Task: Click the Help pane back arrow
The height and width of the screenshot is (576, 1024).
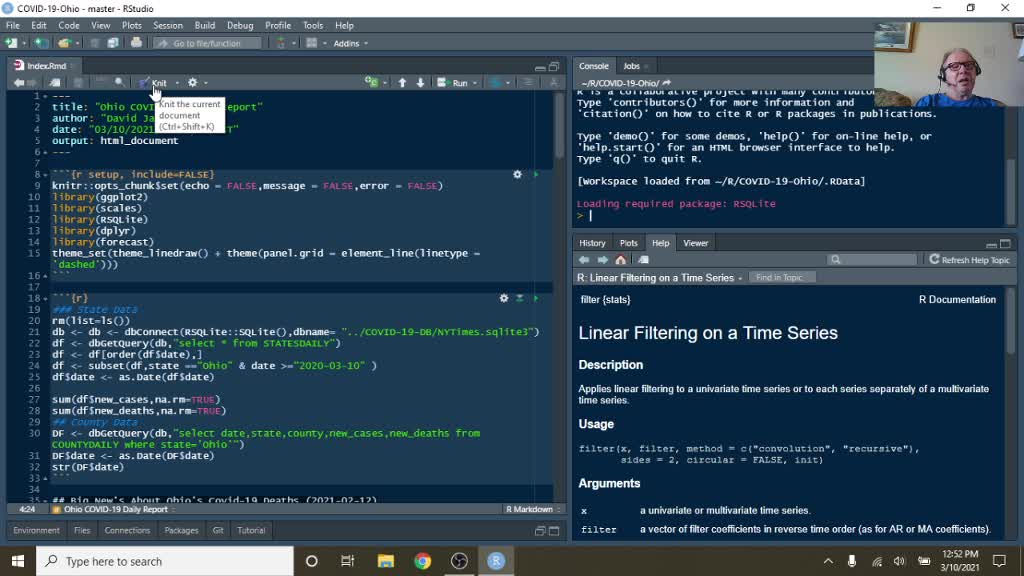Action: click(x=584, y=260)
